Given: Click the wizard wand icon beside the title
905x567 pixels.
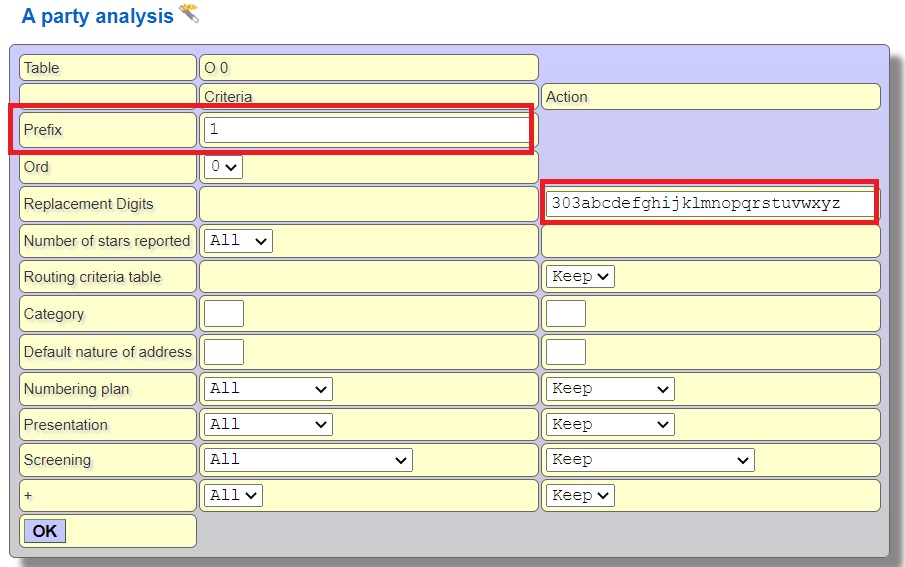Looking at the screenshot, I should tap(188, 14).
